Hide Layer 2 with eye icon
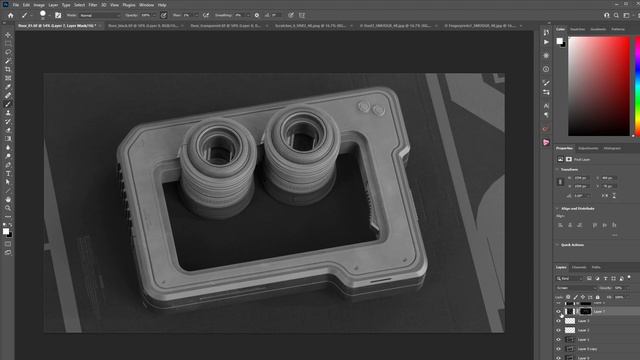640x360 pixels. click(x=558, y=330)
